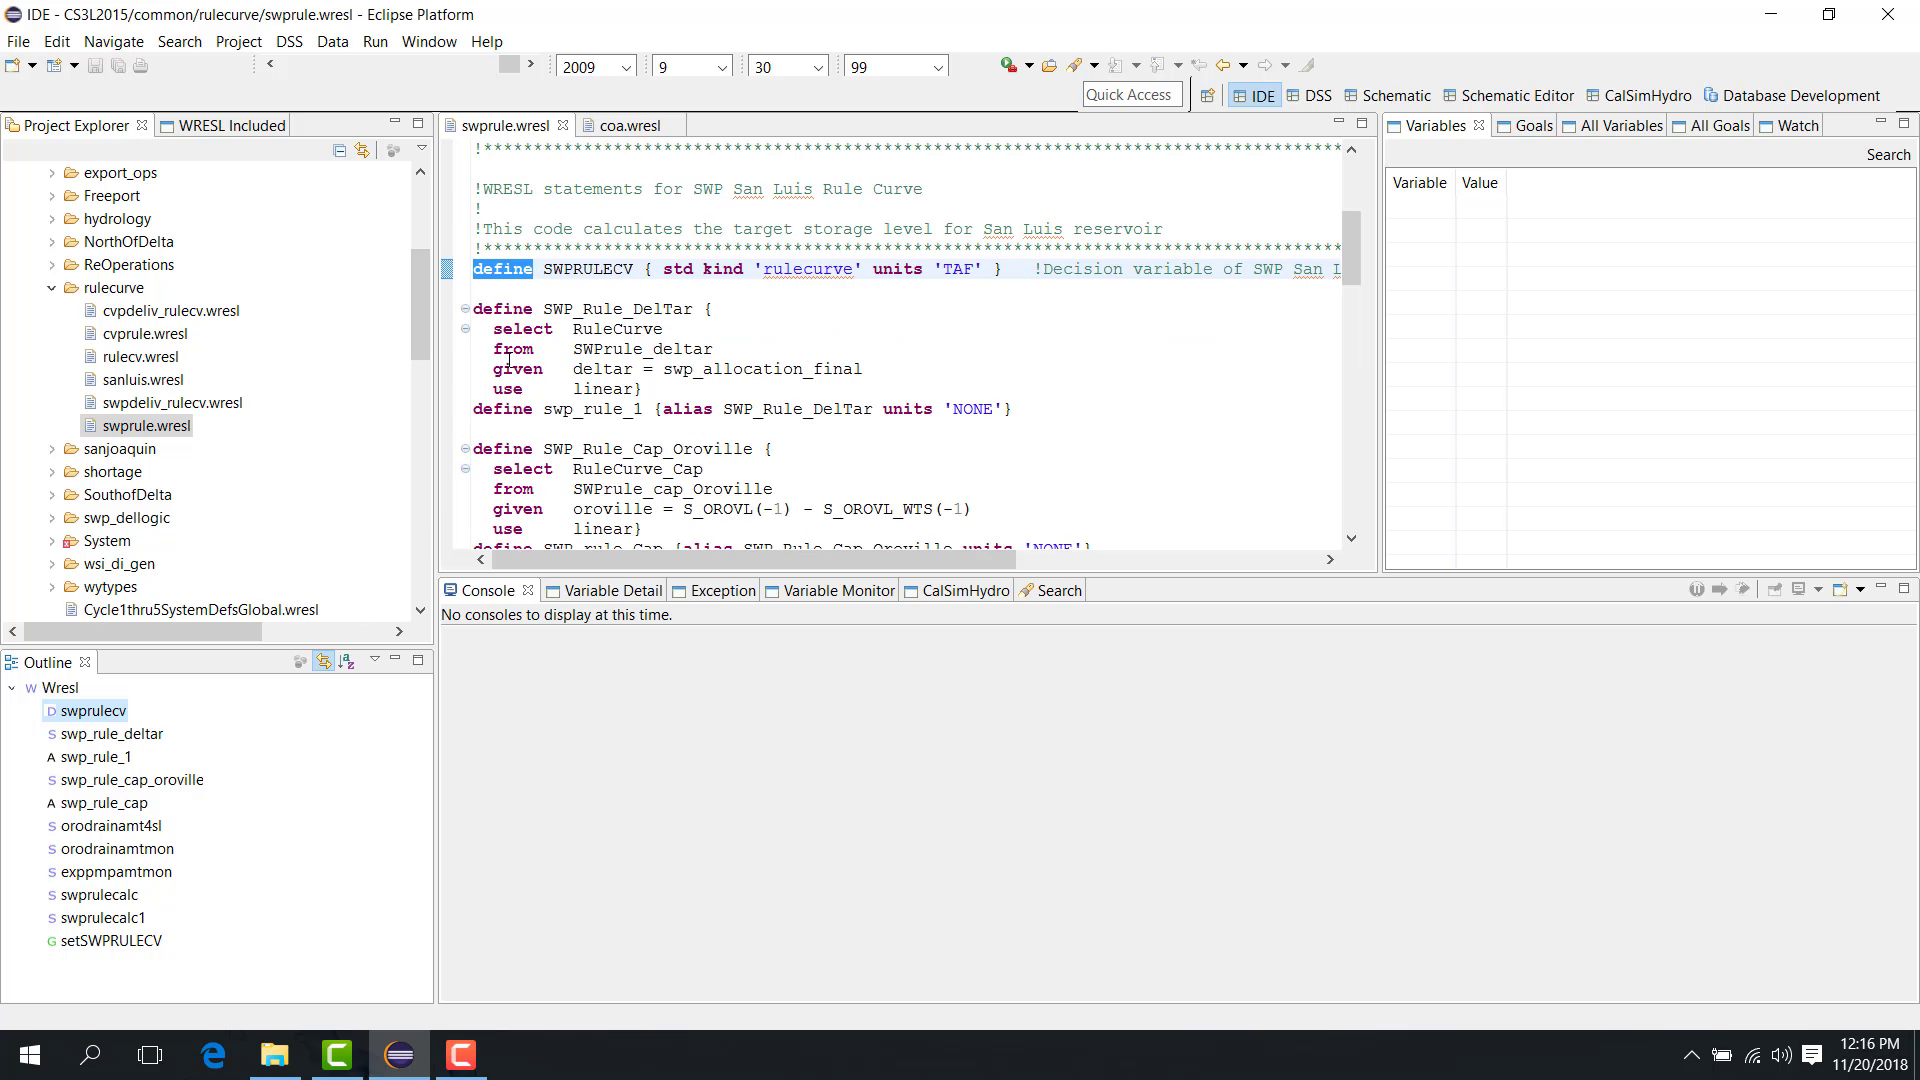
Task: Click Open Console icon
Action: pyautogui.click(x=1839, y=589)
